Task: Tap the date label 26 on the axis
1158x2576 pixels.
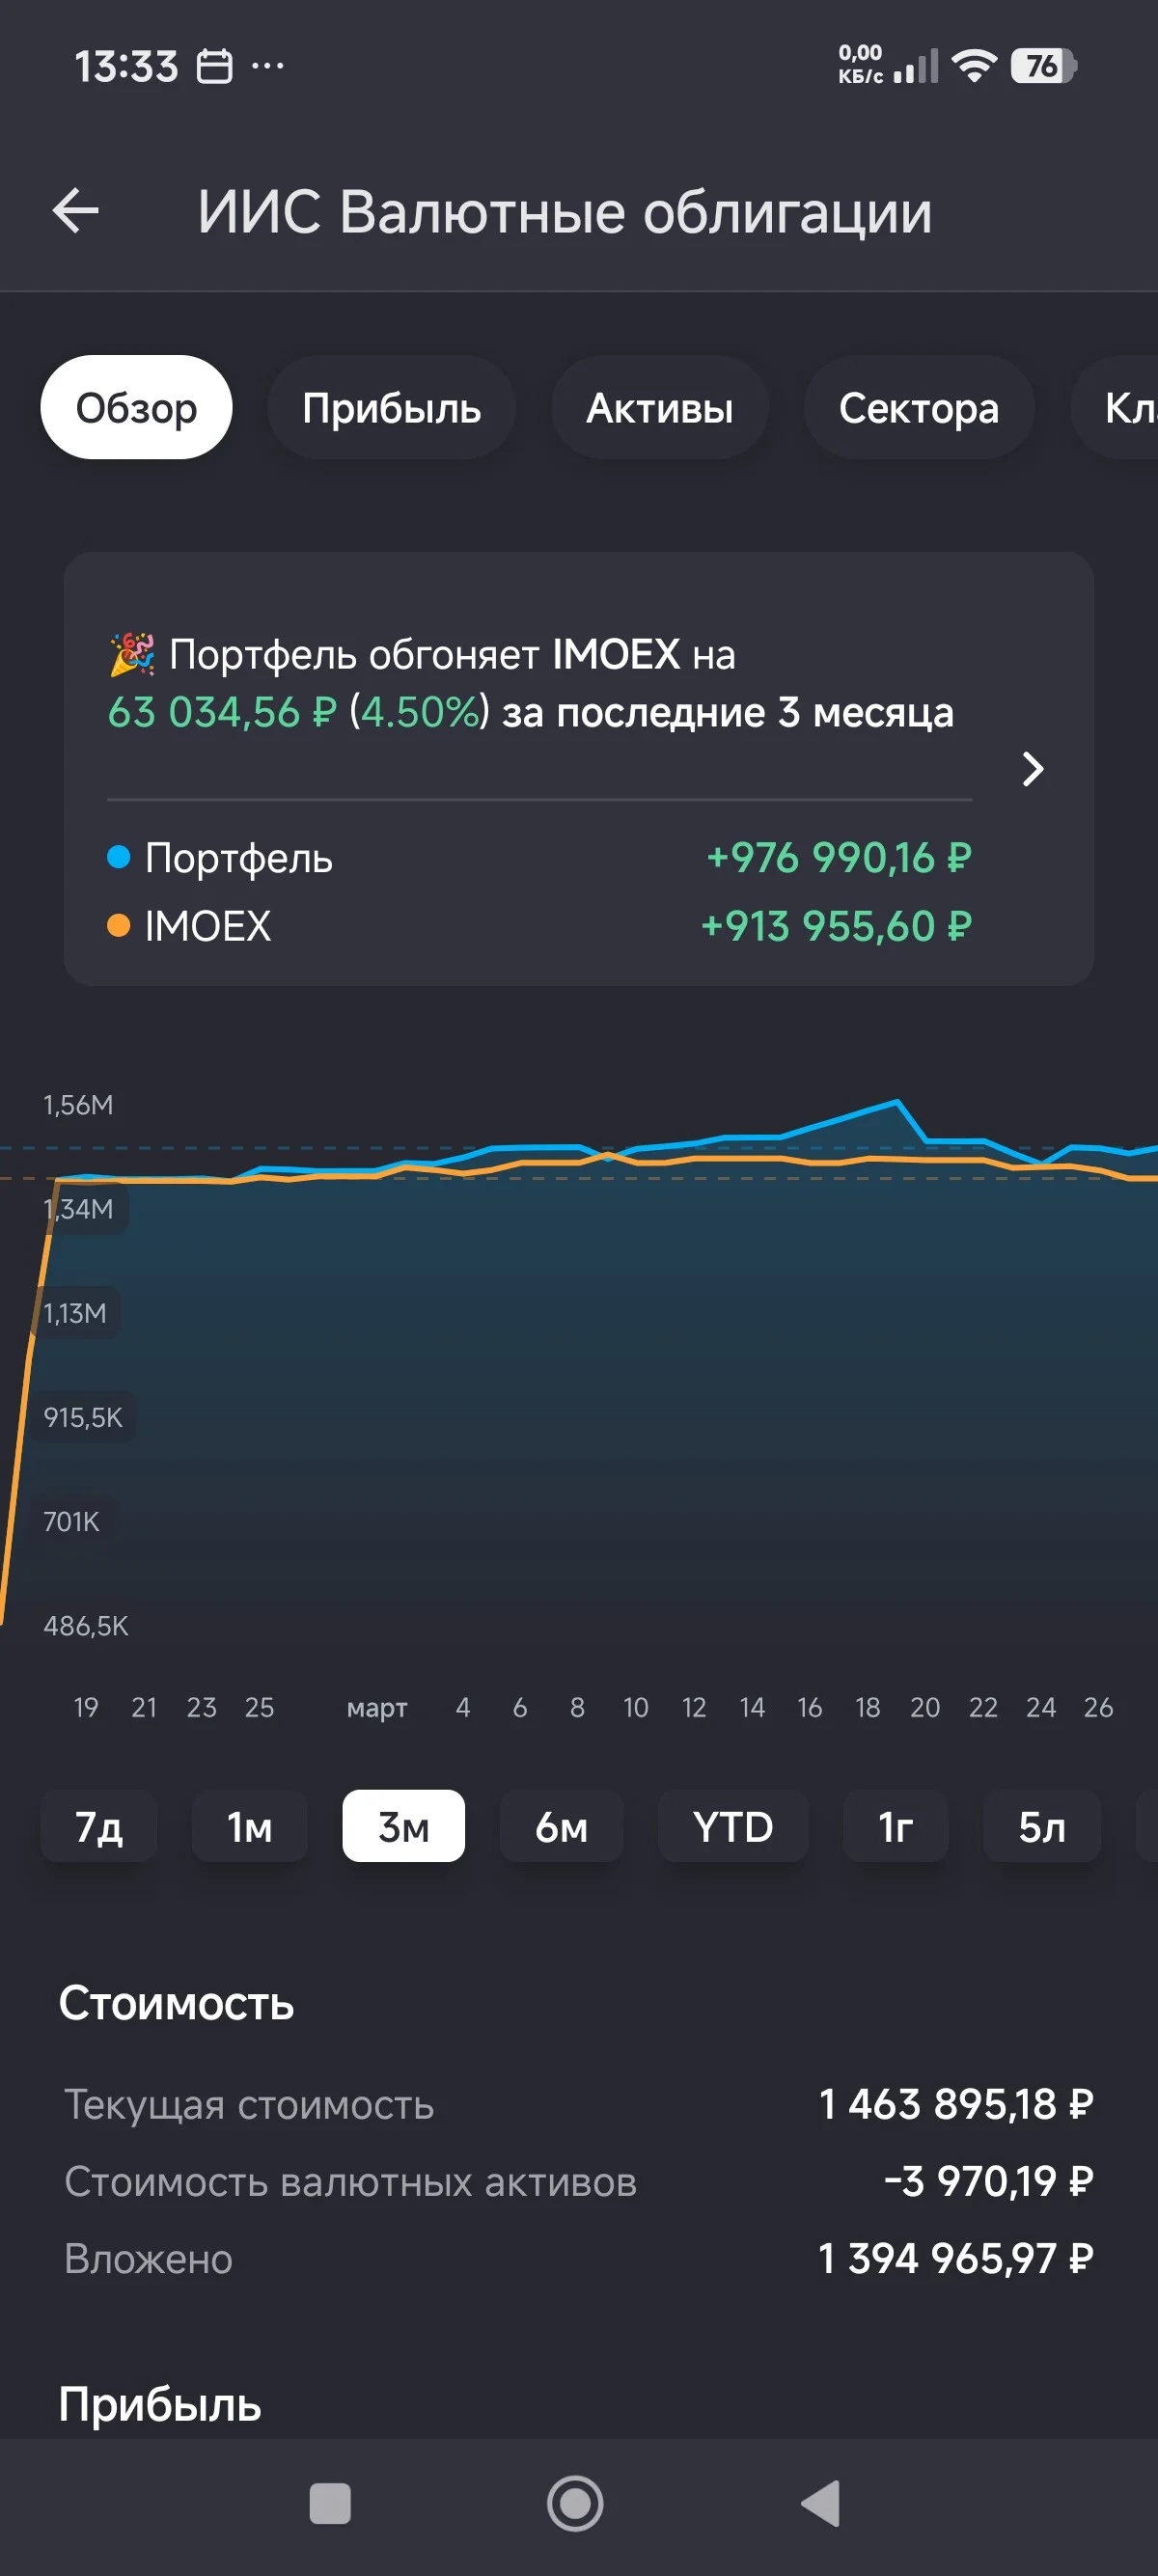Action: pyautogui.click(x=1098, y=1707)
